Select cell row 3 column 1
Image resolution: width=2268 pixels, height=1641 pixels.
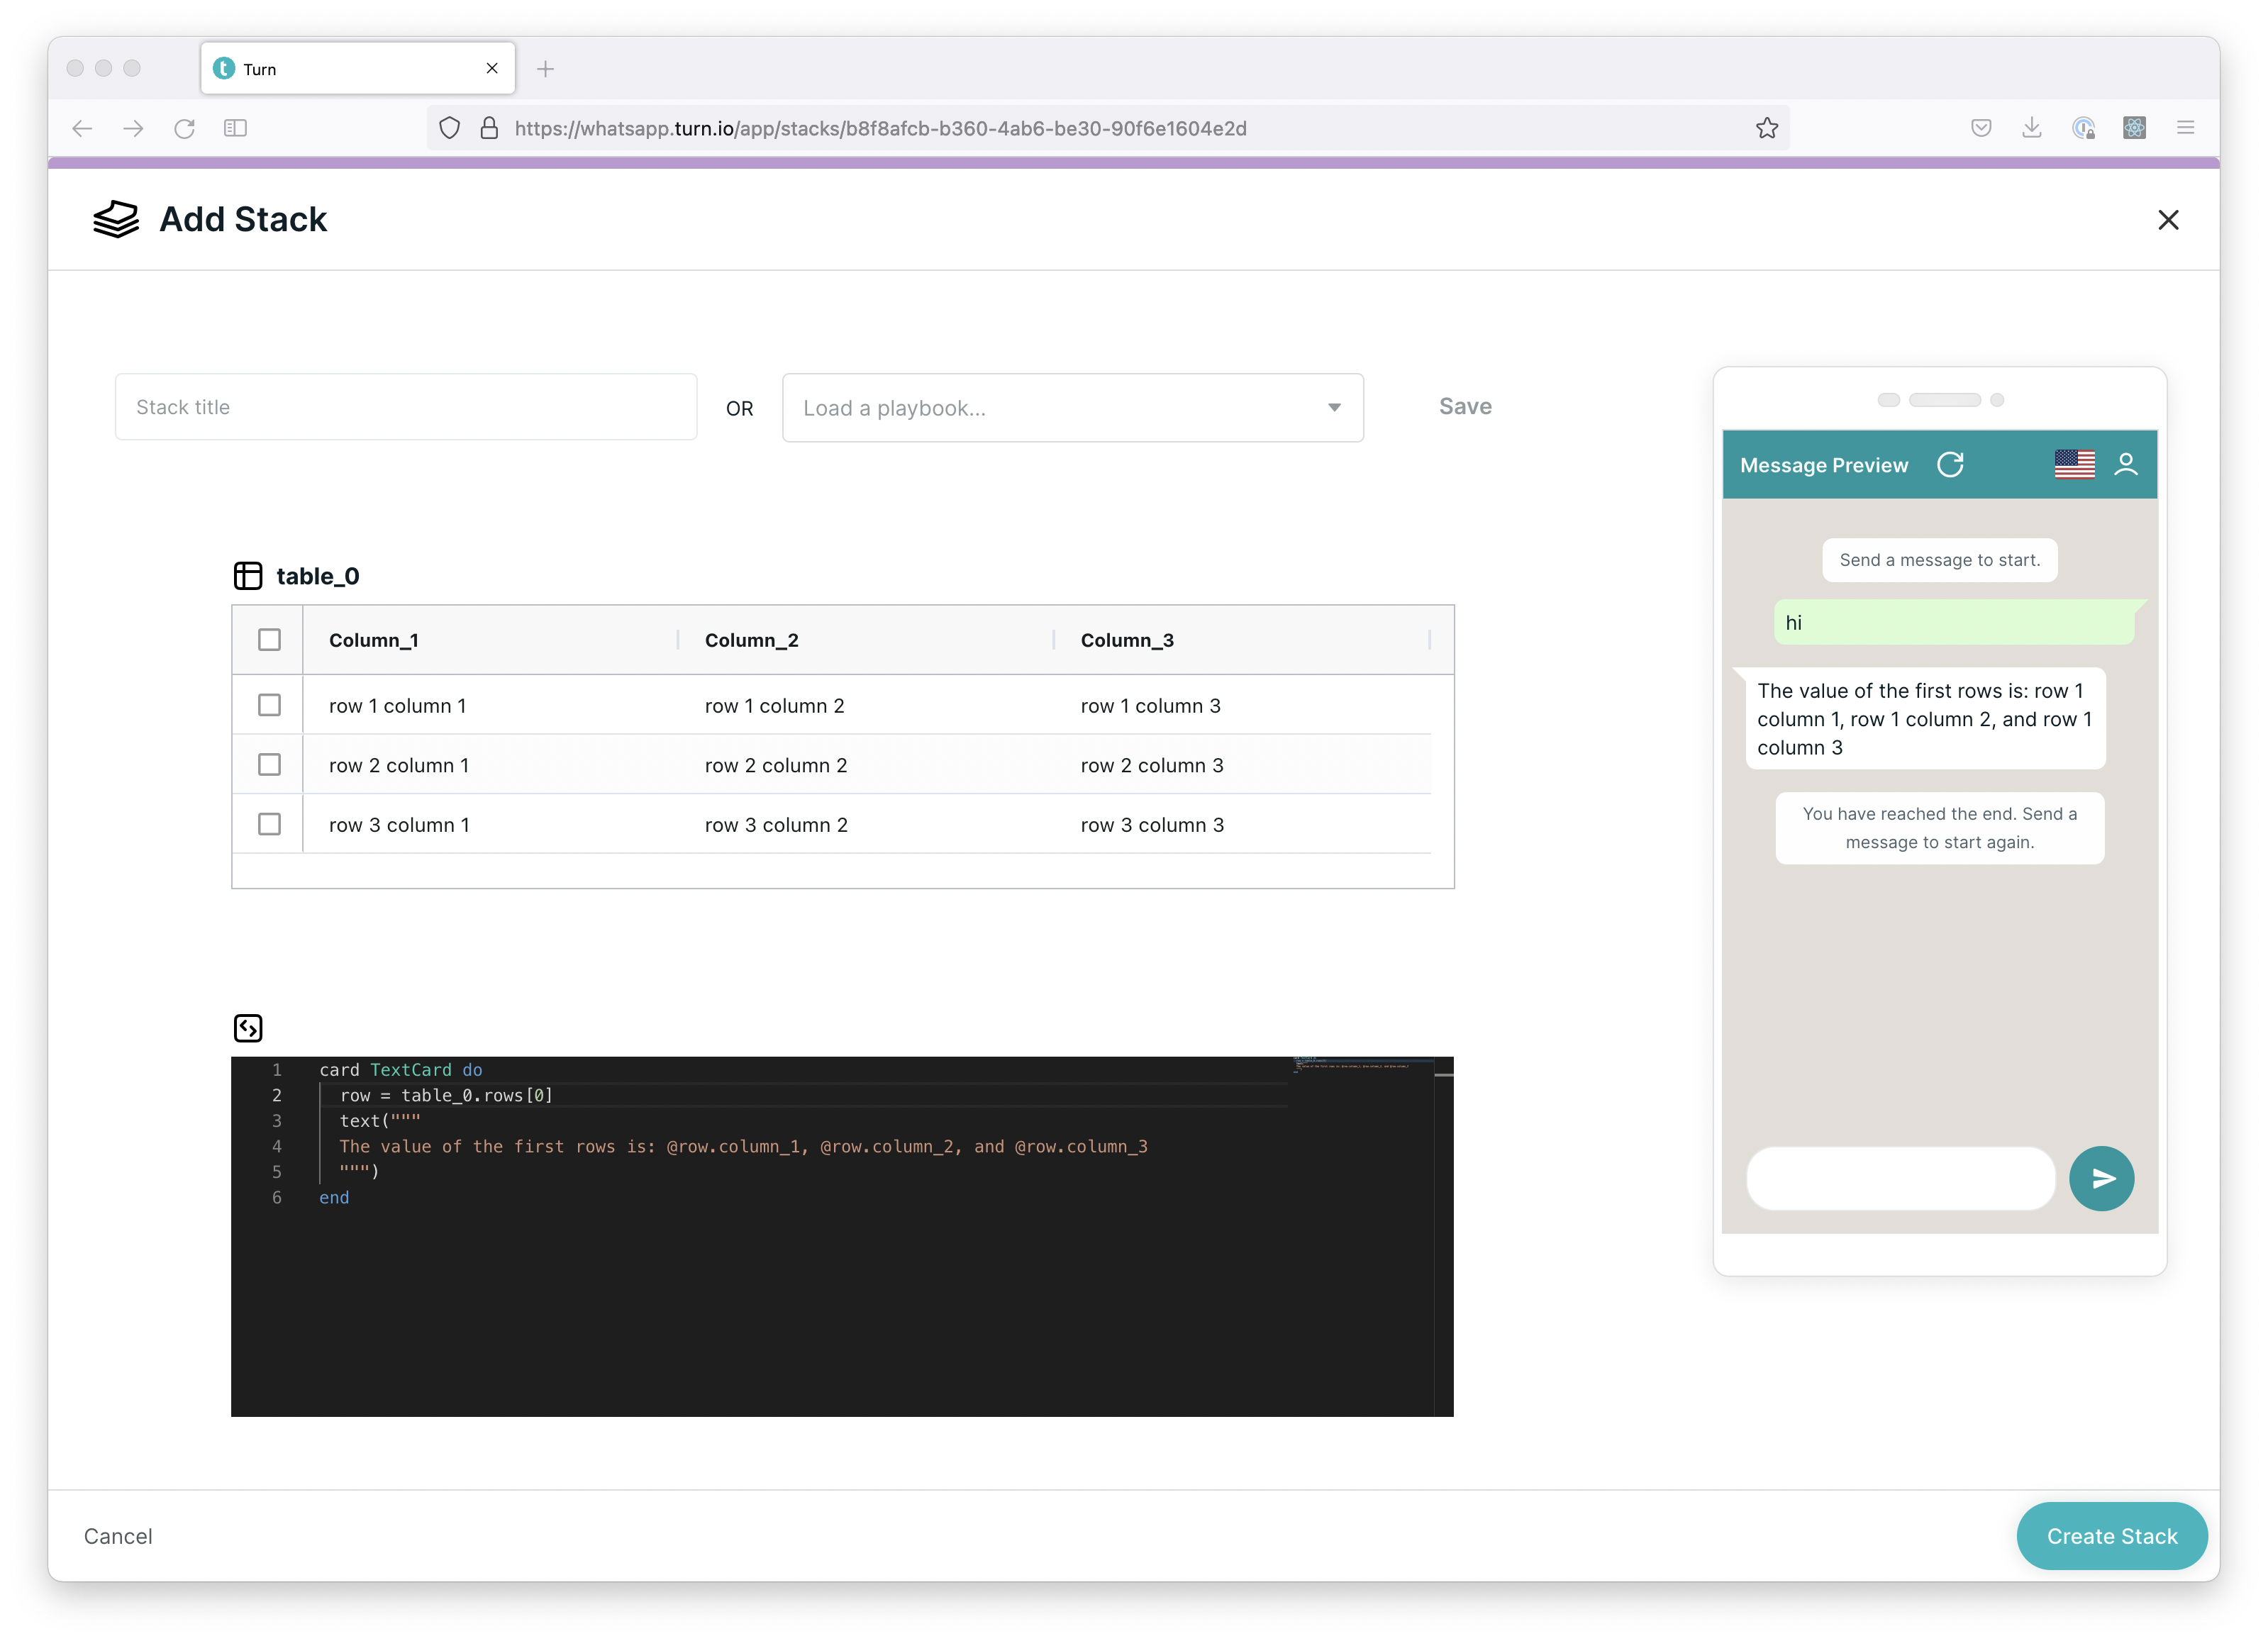point(399,824)
